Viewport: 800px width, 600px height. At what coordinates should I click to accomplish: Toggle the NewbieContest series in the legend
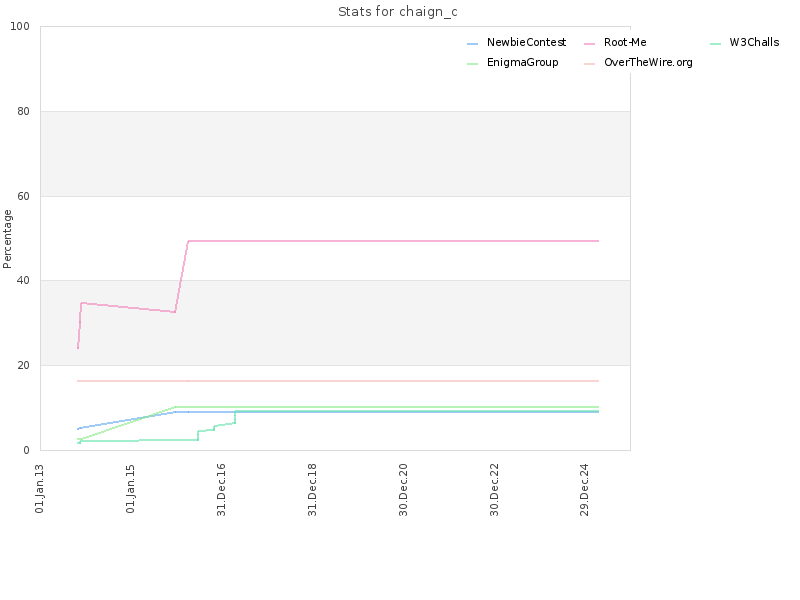point(516,42)
